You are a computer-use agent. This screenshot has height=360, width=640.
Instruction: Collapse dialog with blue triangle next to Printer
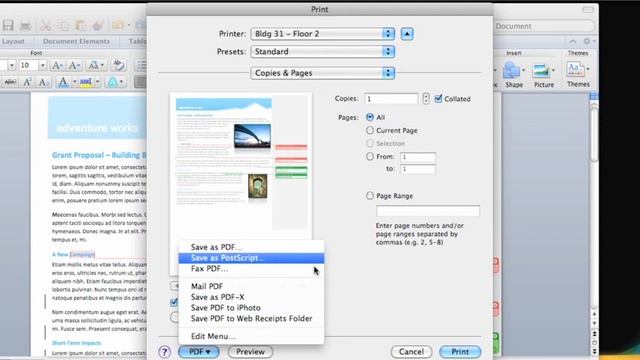click(407, 34)
